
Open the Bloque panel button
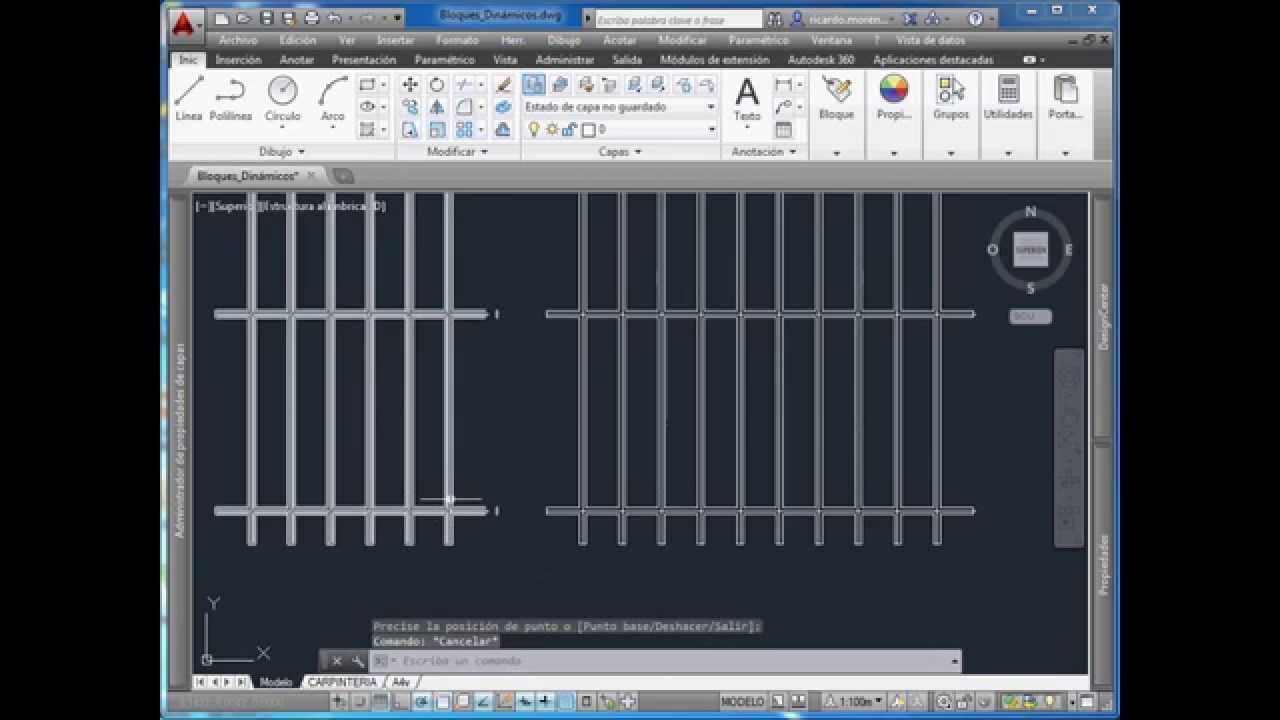tap(837, 100)
